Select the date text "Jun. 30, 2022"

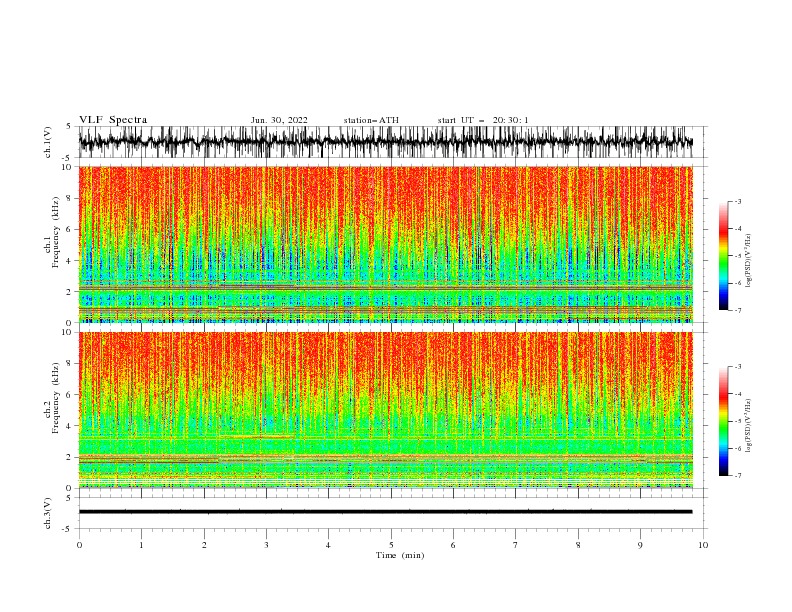pos(279,120)
